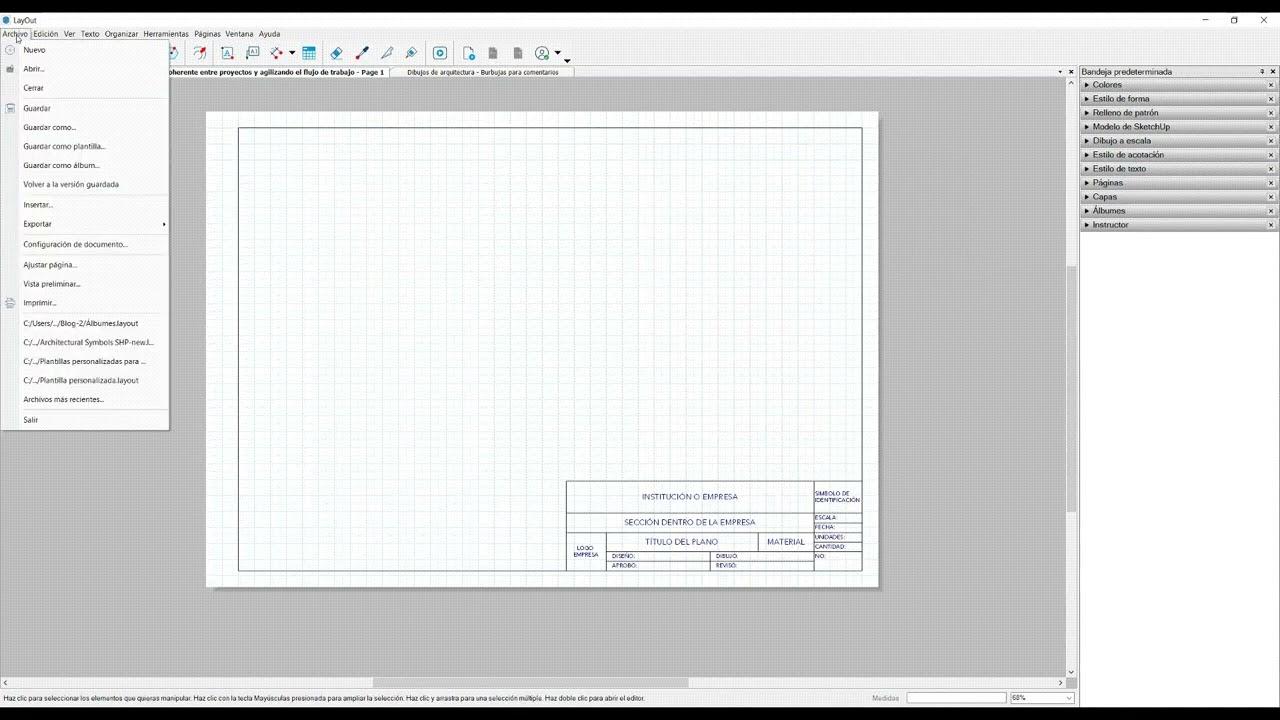Insert a new page using the toolbar icon

(468, 53)
